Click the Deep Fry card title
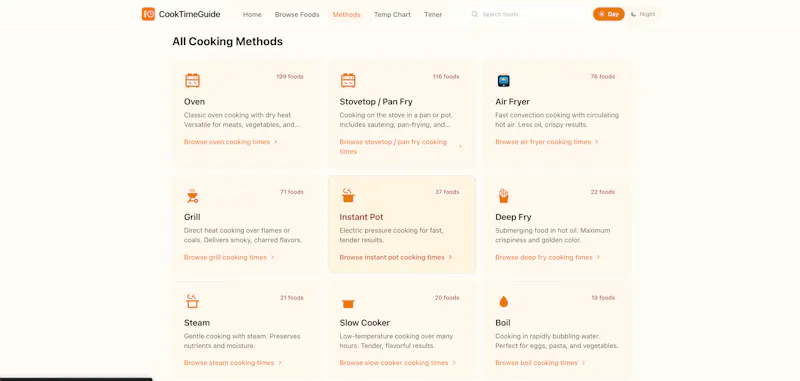 (x=513, y=217)
